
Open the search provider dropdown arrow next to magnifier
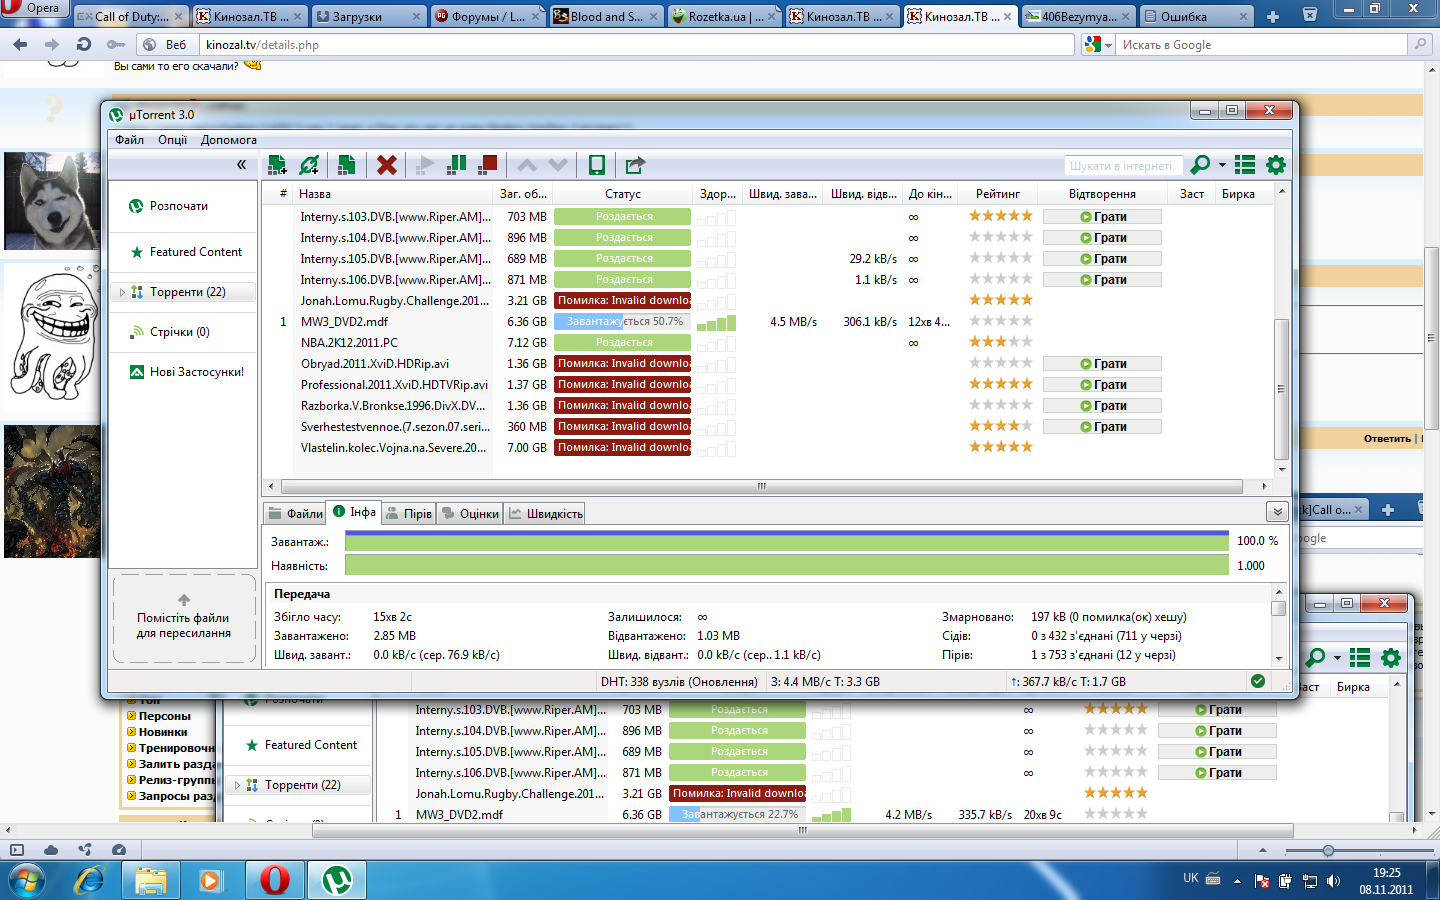(1222, 165)
